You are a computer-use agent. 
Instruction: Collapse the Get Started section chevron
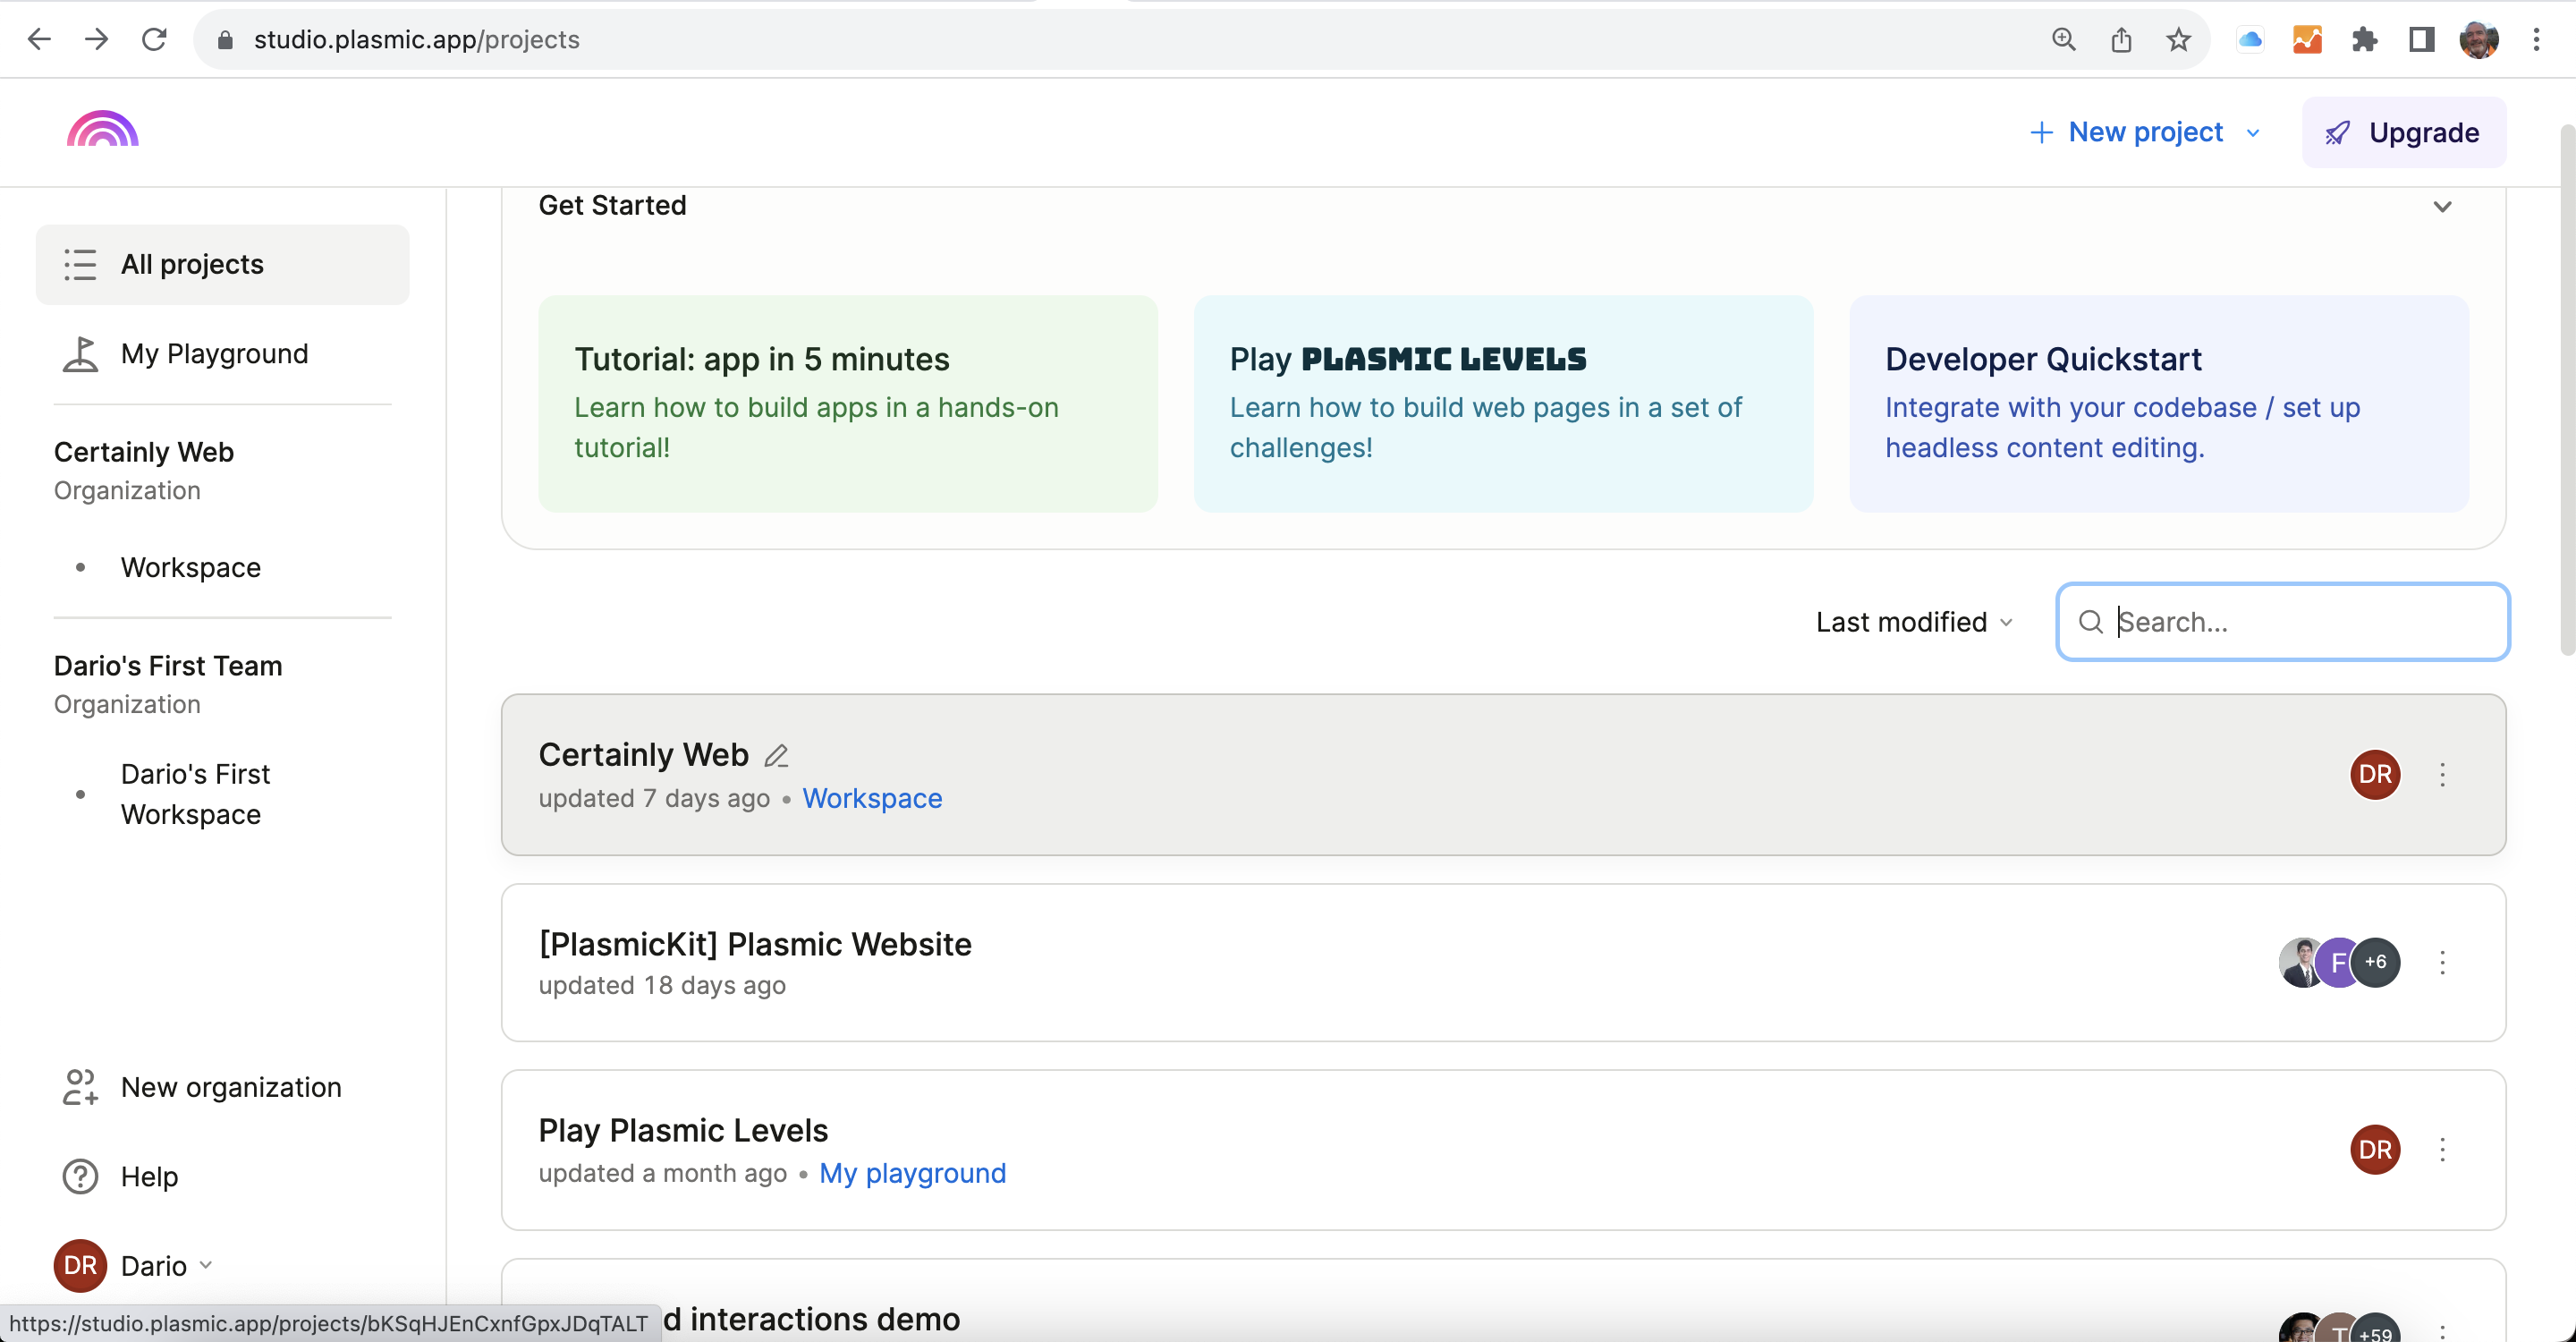pyautogui.click(x=2442, y=206)
